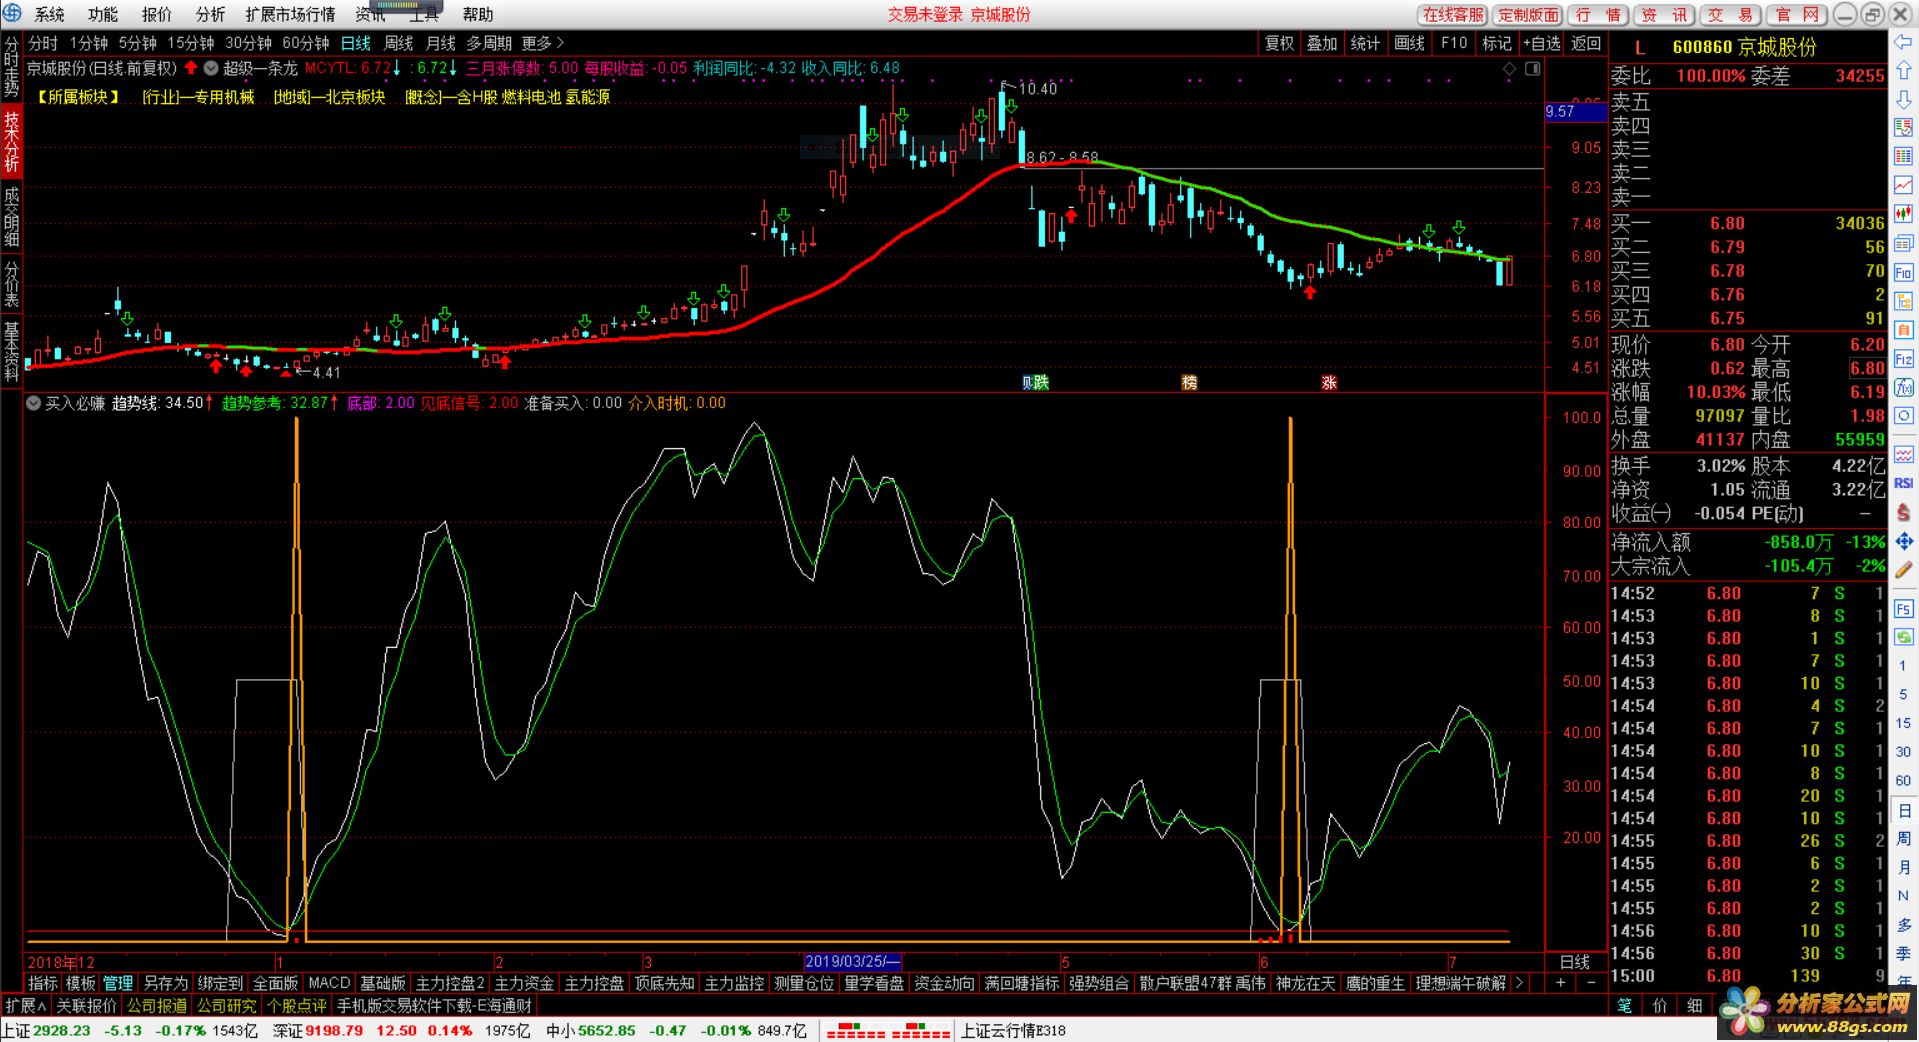Click the F10 company info sidebar icon
Screen dimensions: 1919x1042
click(x=1903, y=273)
